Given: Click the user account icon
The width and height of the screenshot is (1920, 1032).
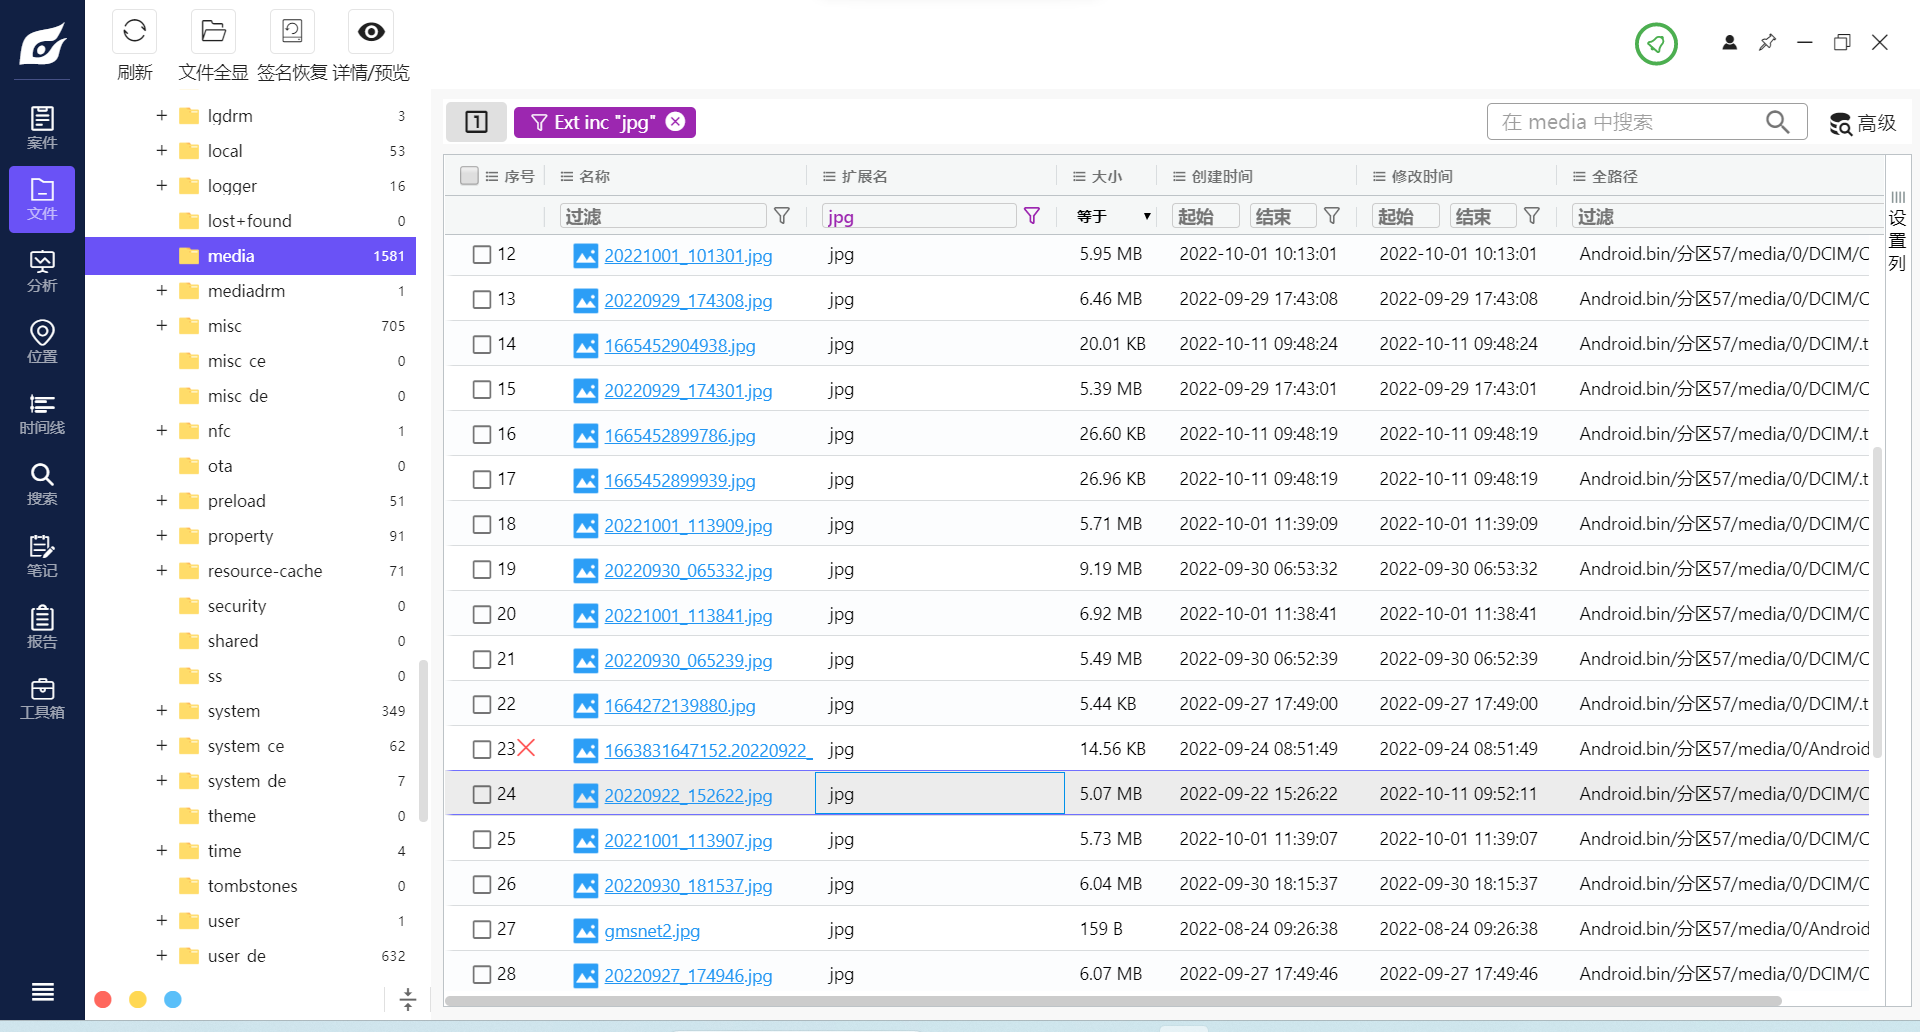Looking at the screenshot, I should coord(1729,42).
